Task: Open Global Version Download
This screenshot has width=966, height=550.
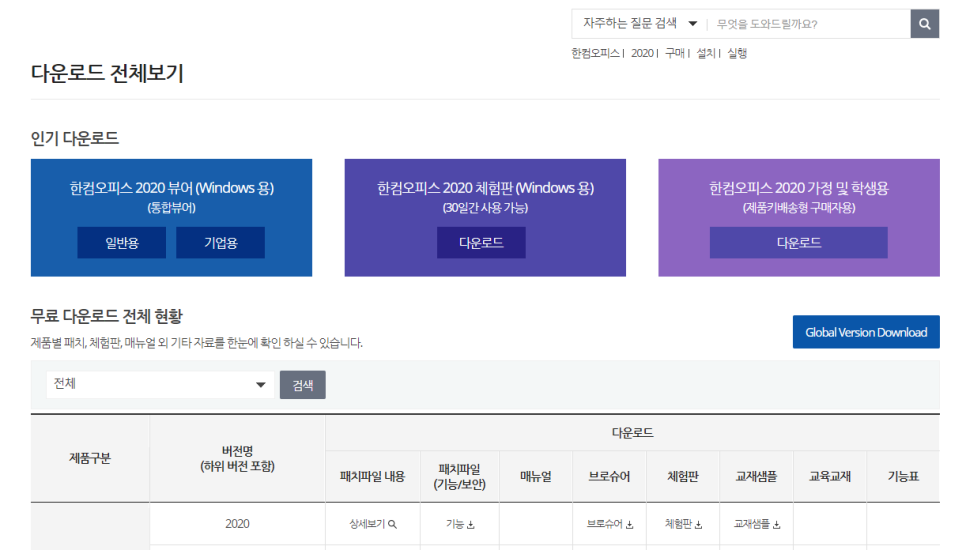Action: [x=866, y=332]
